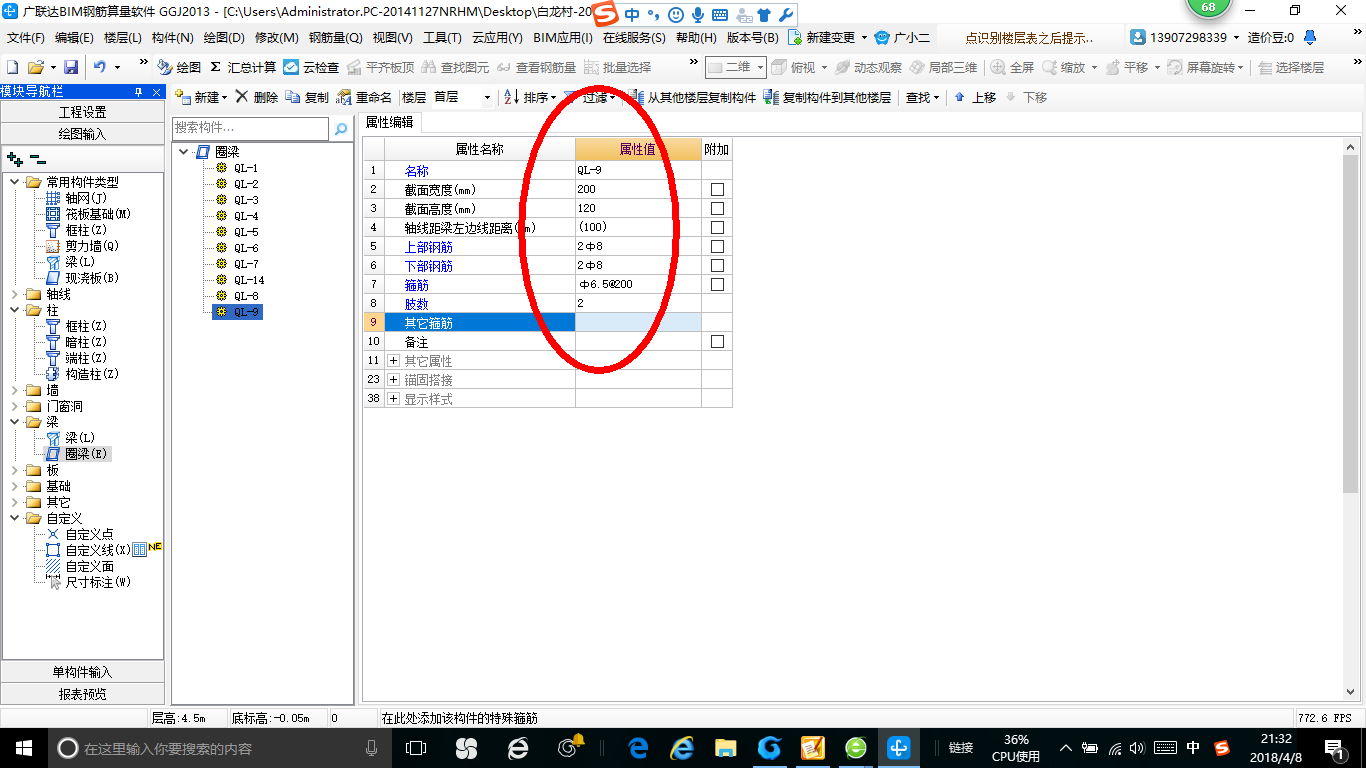Tick 附加 checkbox for 截面宽度

pyautogui.click(x=717, y=190)
